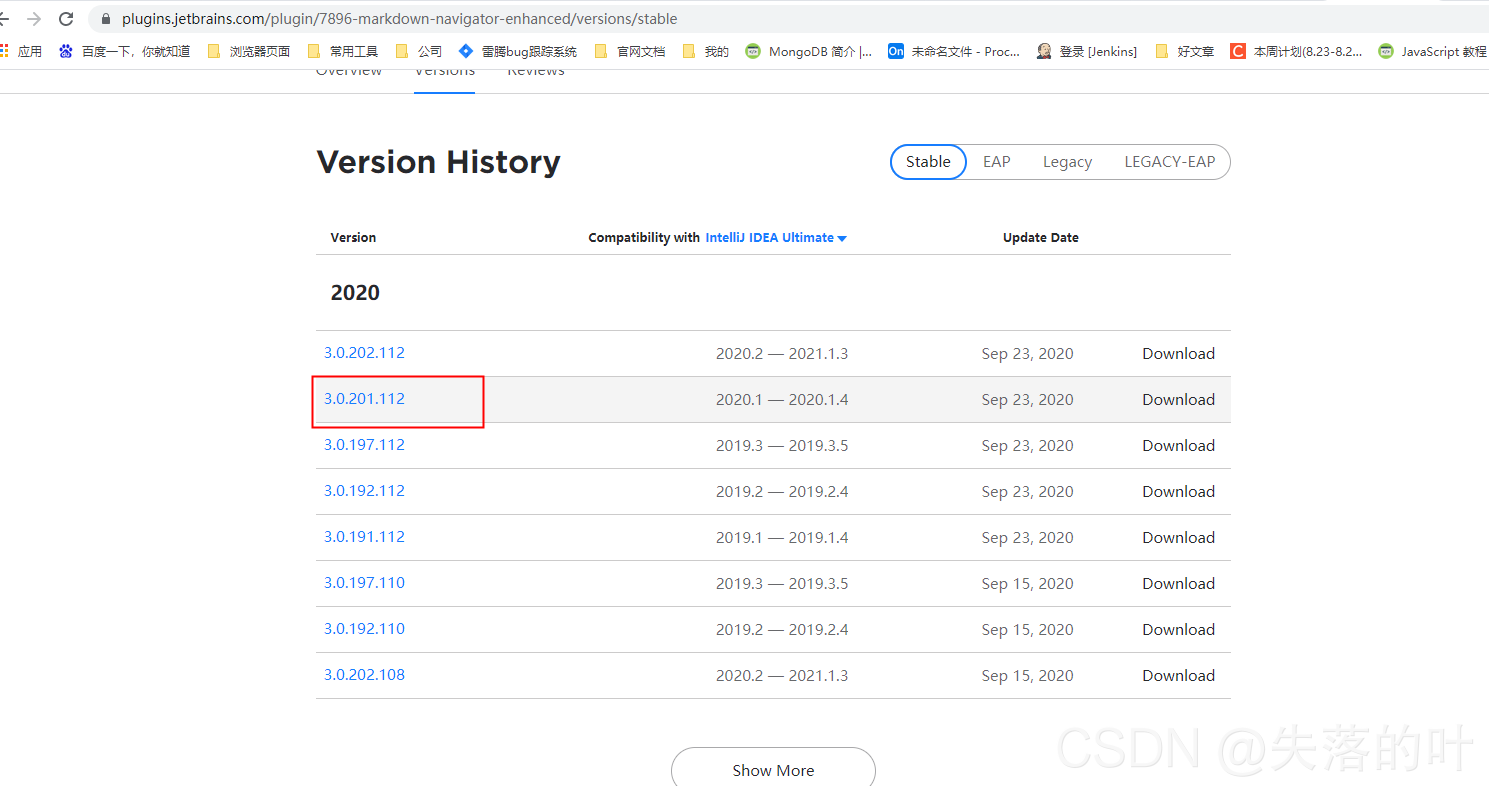Open the JavaScript 教程 bookmark

1432,51
